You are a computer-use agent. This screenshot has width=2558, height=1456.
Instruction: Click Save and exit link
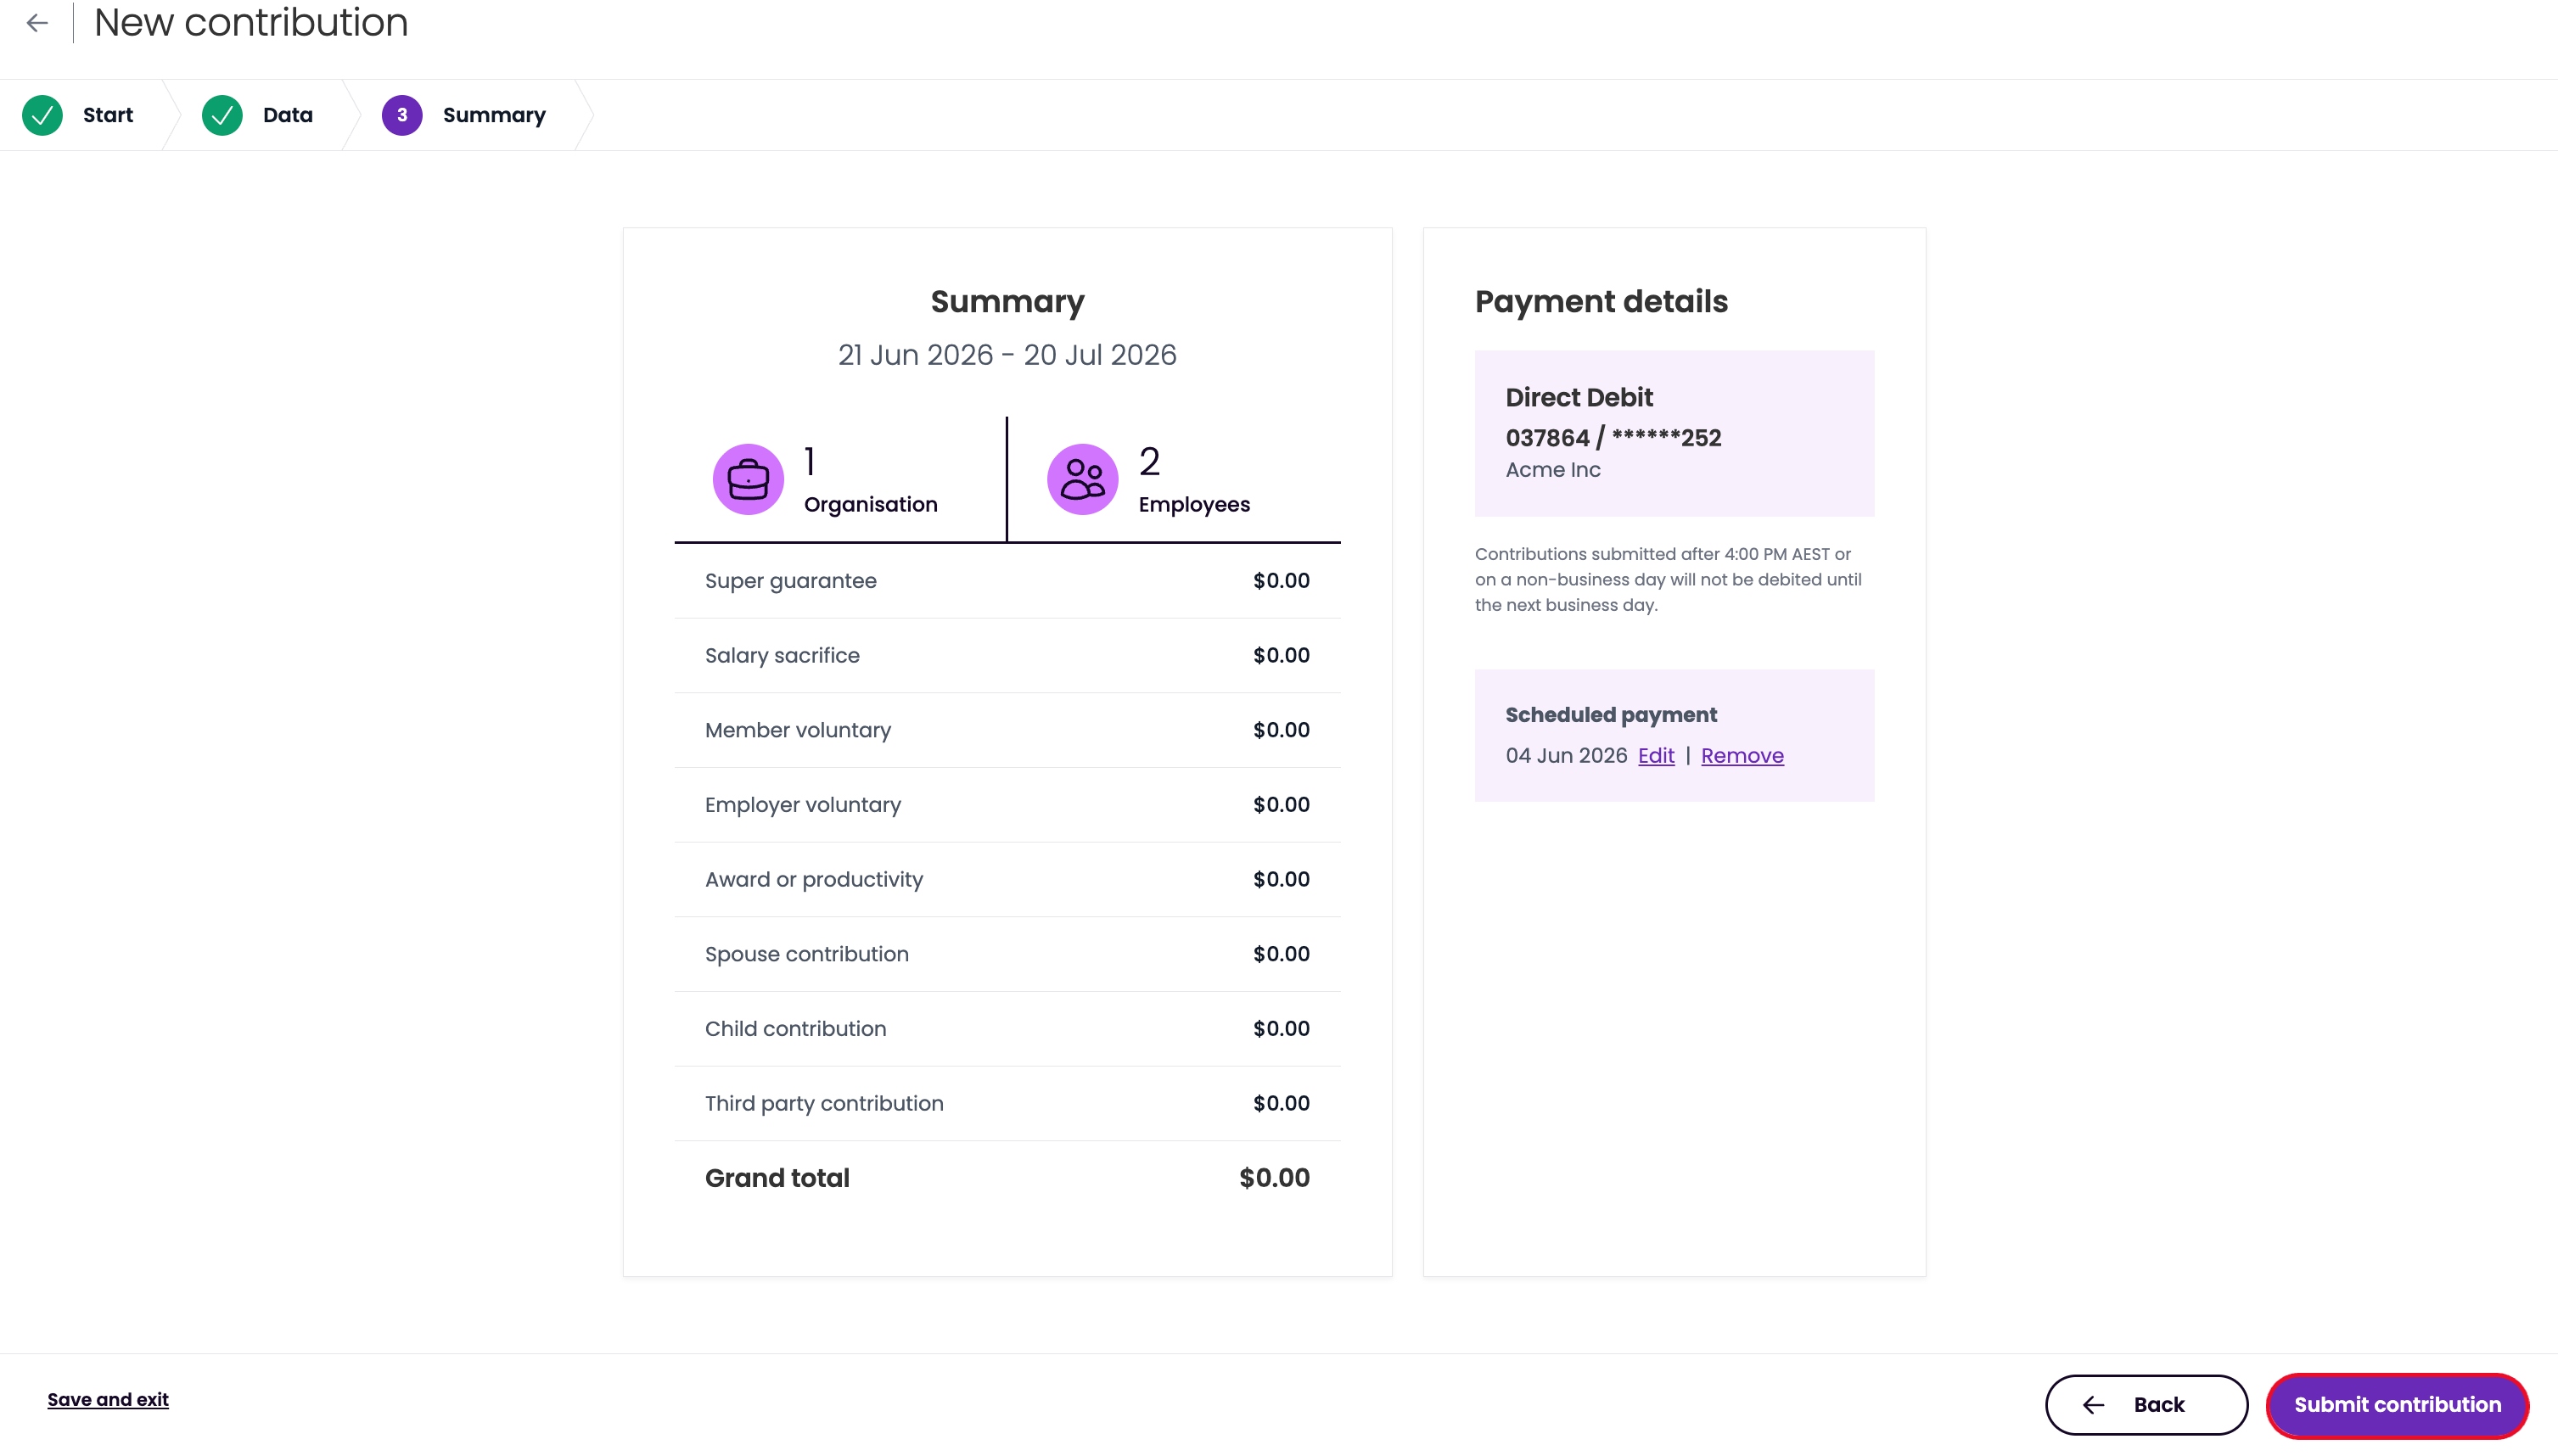click(x=108, y=1400)
